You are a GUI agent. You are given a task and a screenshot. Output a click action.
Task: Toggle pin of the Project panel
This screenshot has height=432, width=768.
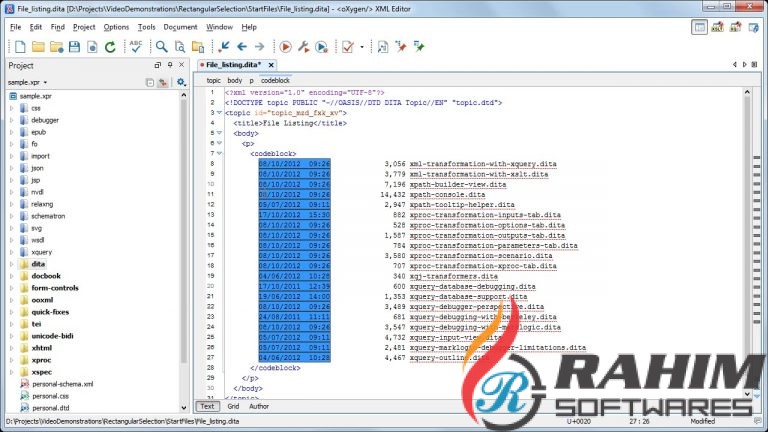[170, 65]
